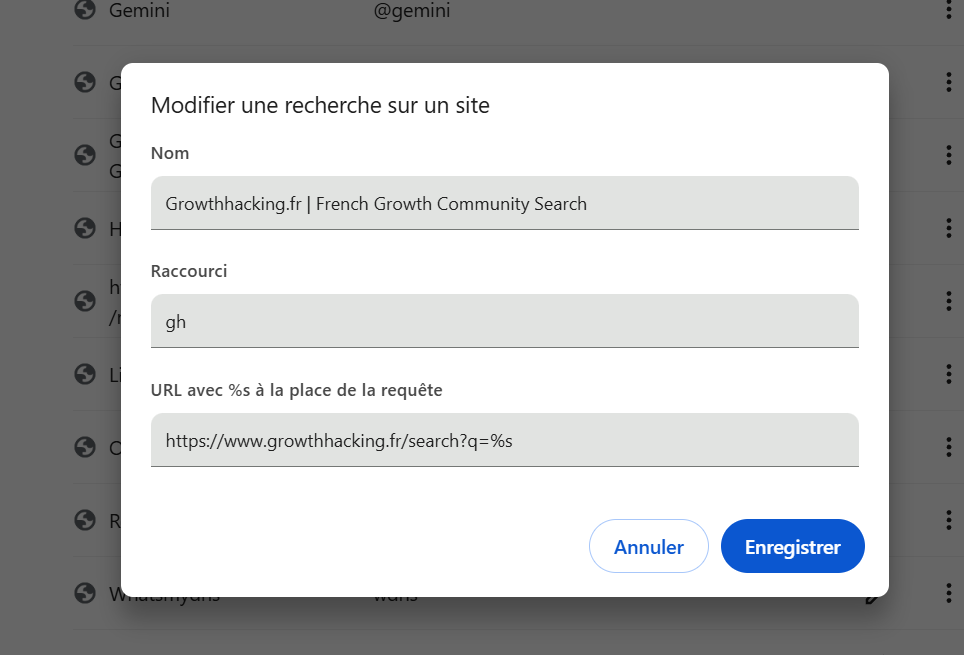
Task: Open three-dot menu for Gemini row
Action: (948, 10)
